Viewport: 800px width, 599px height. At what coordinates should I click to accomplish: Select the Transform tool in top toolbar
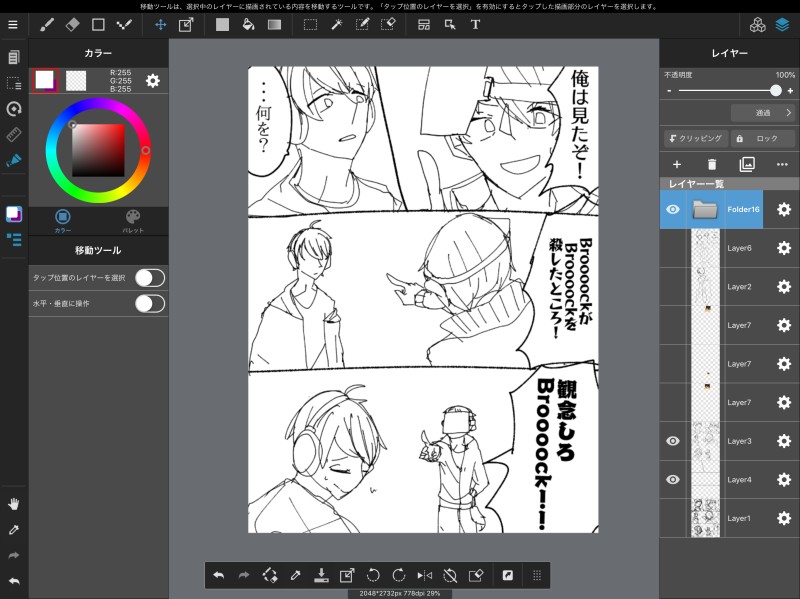pos(186,24)
